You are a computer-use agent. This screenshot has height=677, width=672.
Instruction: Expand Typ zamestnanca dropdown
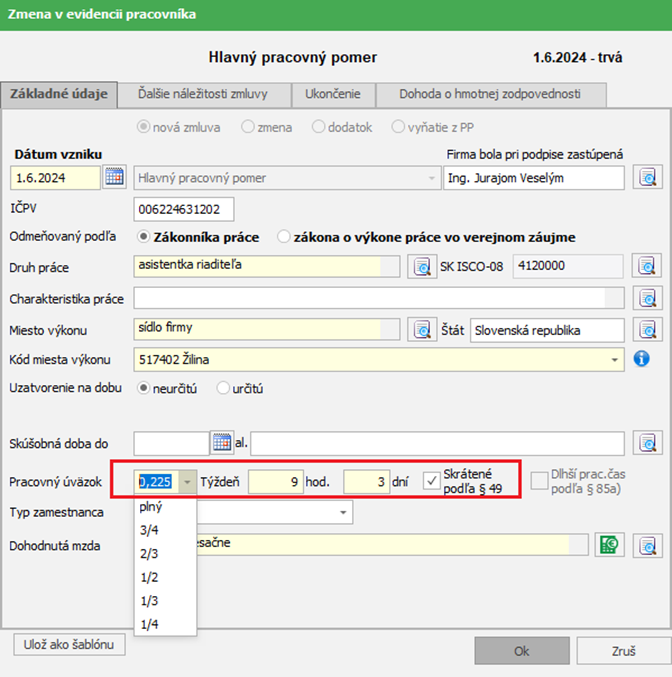pyautogui.click(x=343, y=512)
